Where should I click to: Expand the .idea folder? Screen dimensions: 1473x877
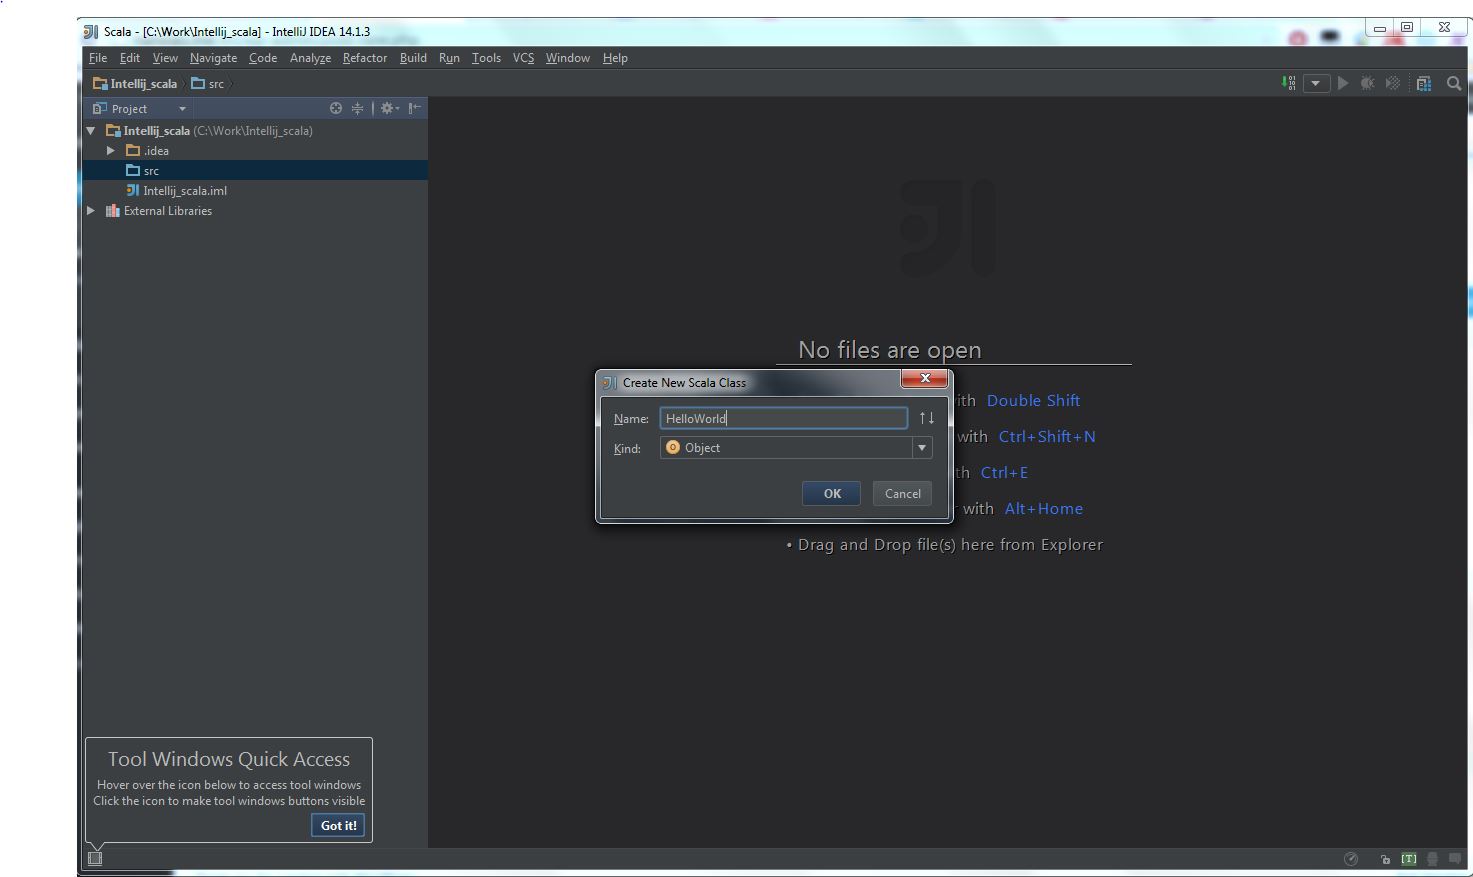(111, 151)
